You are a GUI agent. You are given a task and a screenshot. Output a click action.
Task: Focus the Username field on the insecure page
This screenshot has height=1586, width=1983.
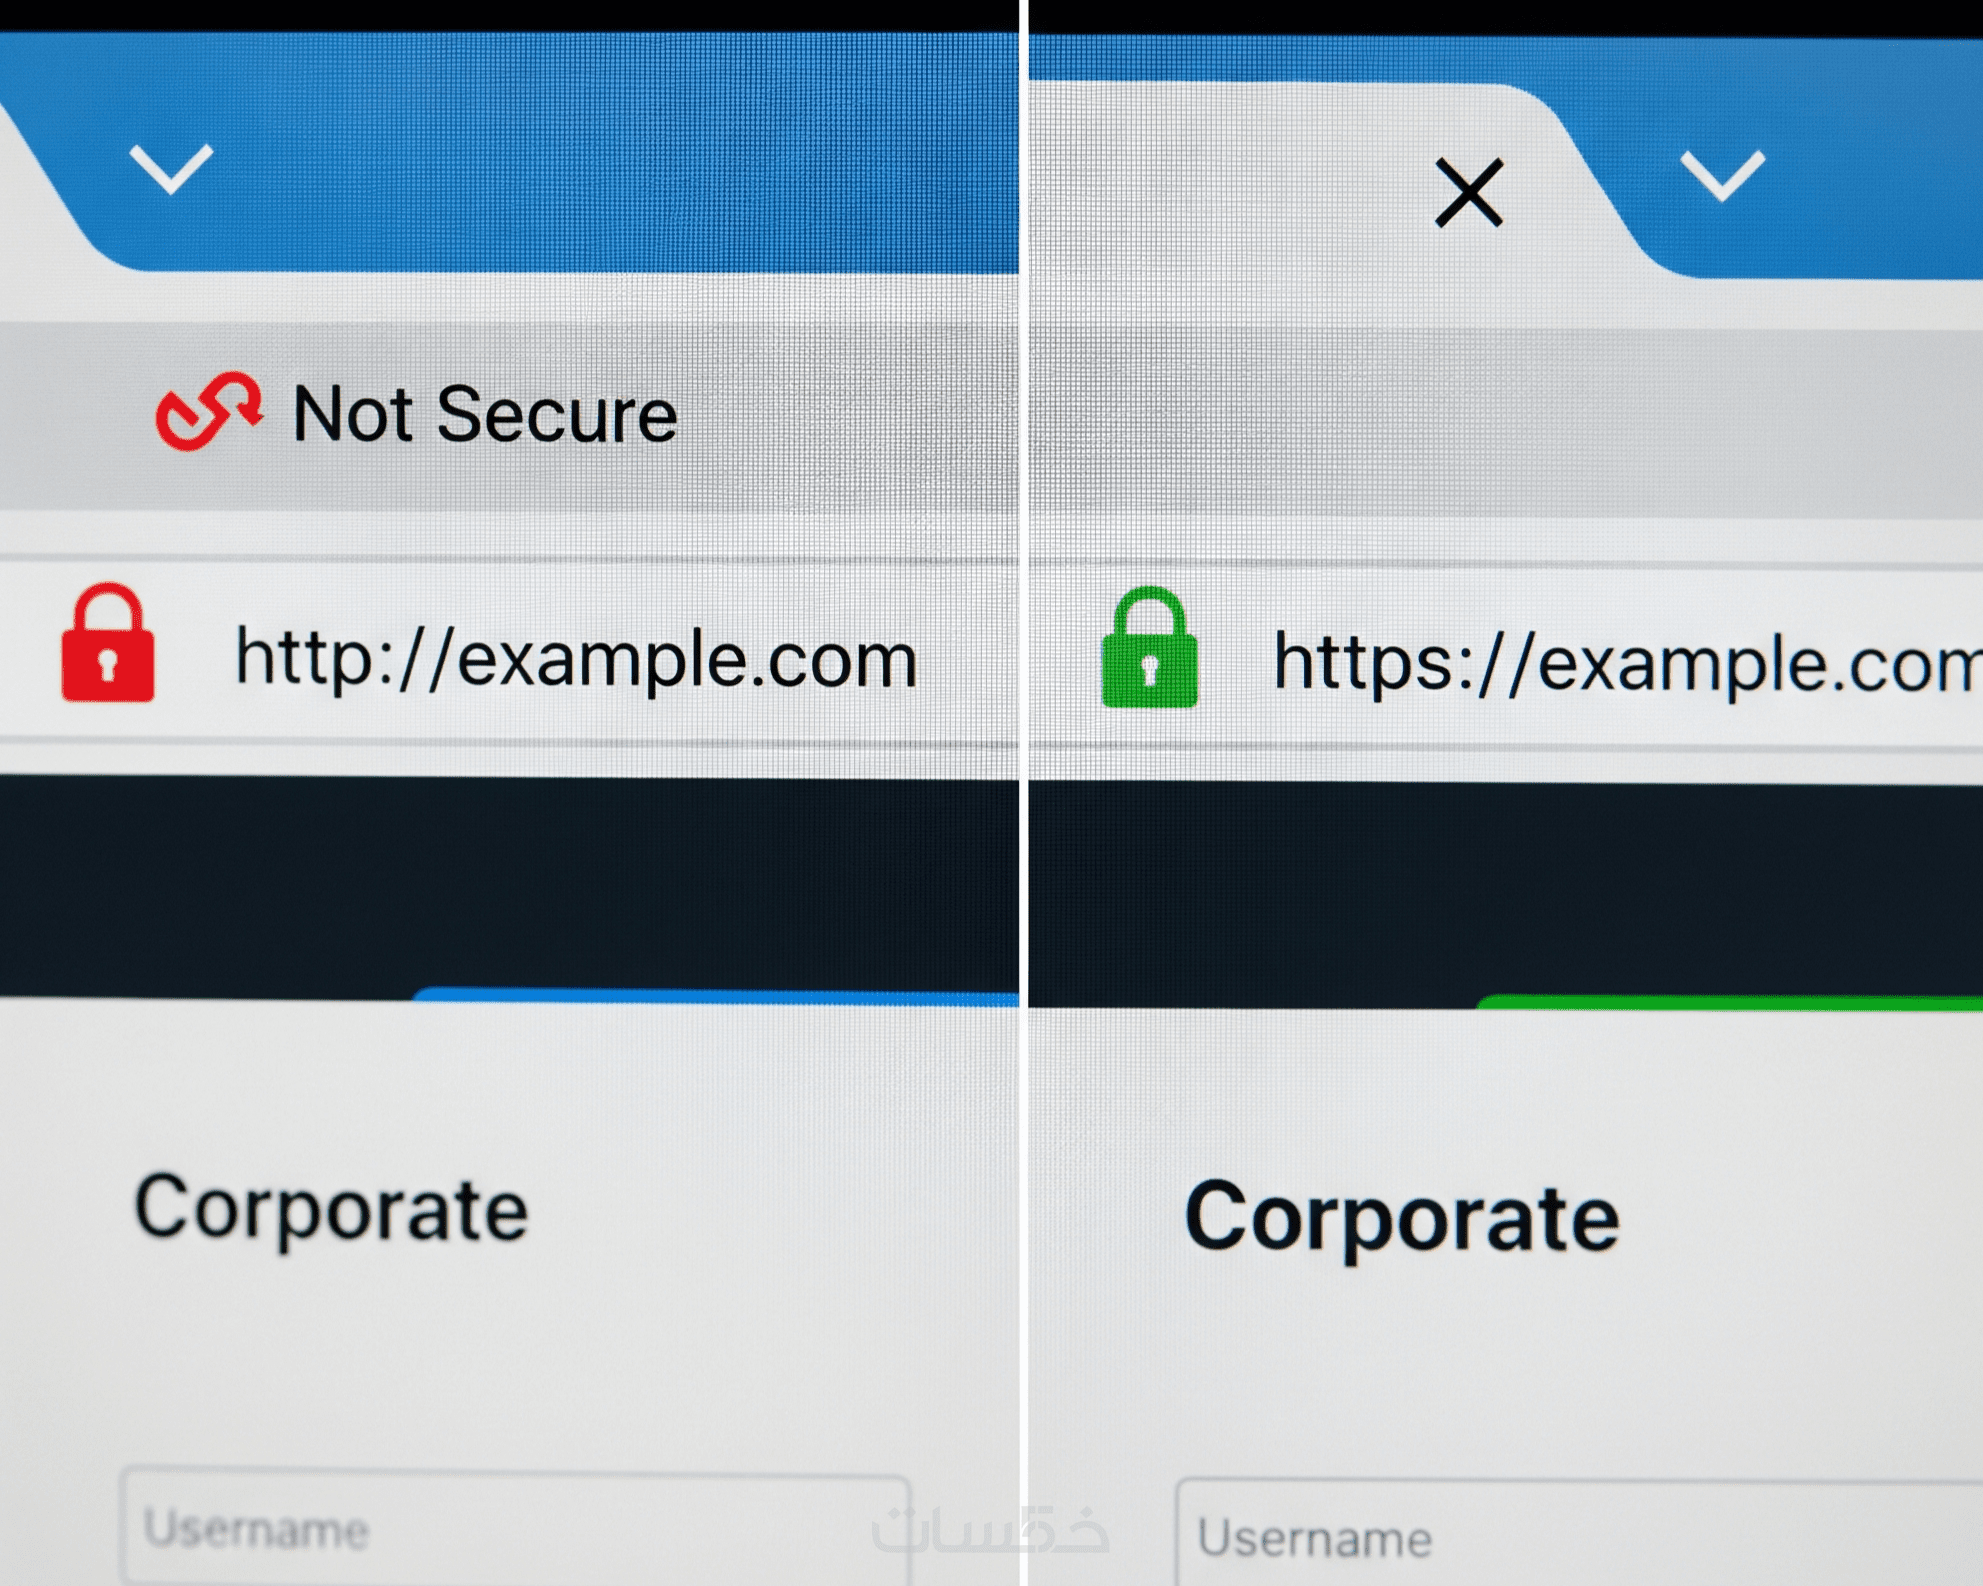pos(515,1527)
